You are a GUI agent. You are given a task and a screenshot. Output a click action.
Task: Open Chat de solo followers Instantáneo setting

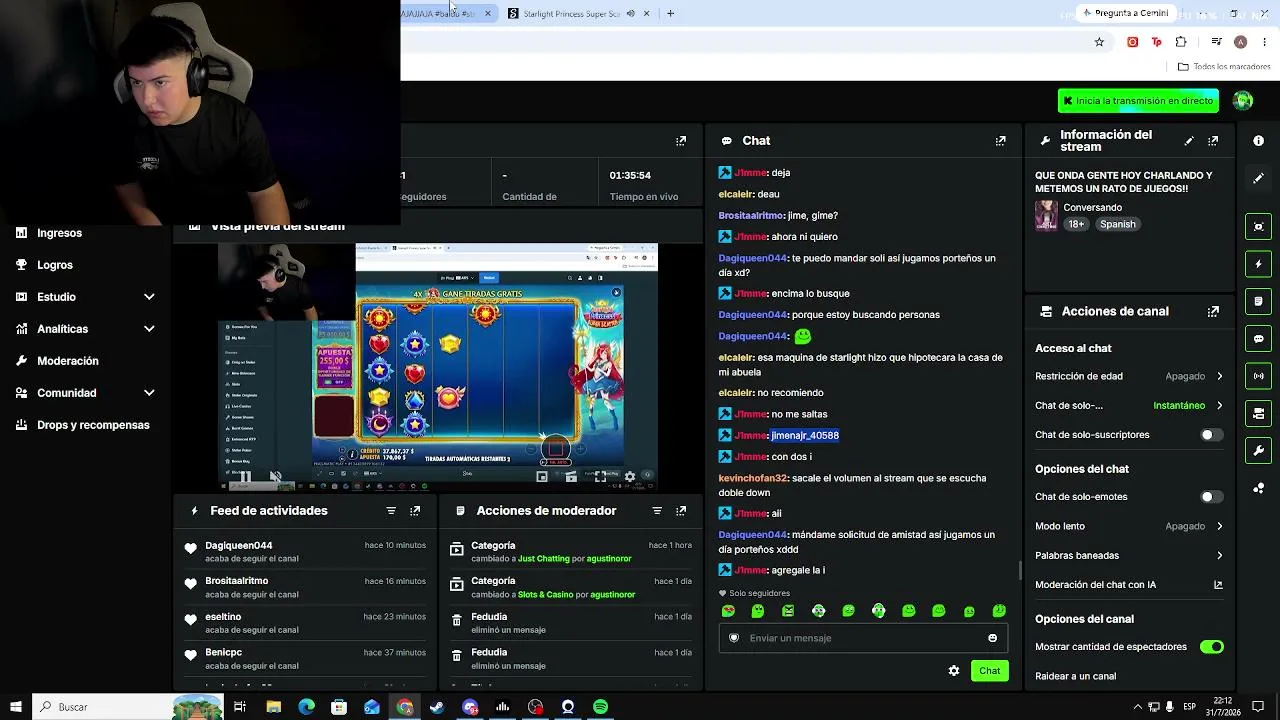pyautogui.click(x=1129, y=406)
